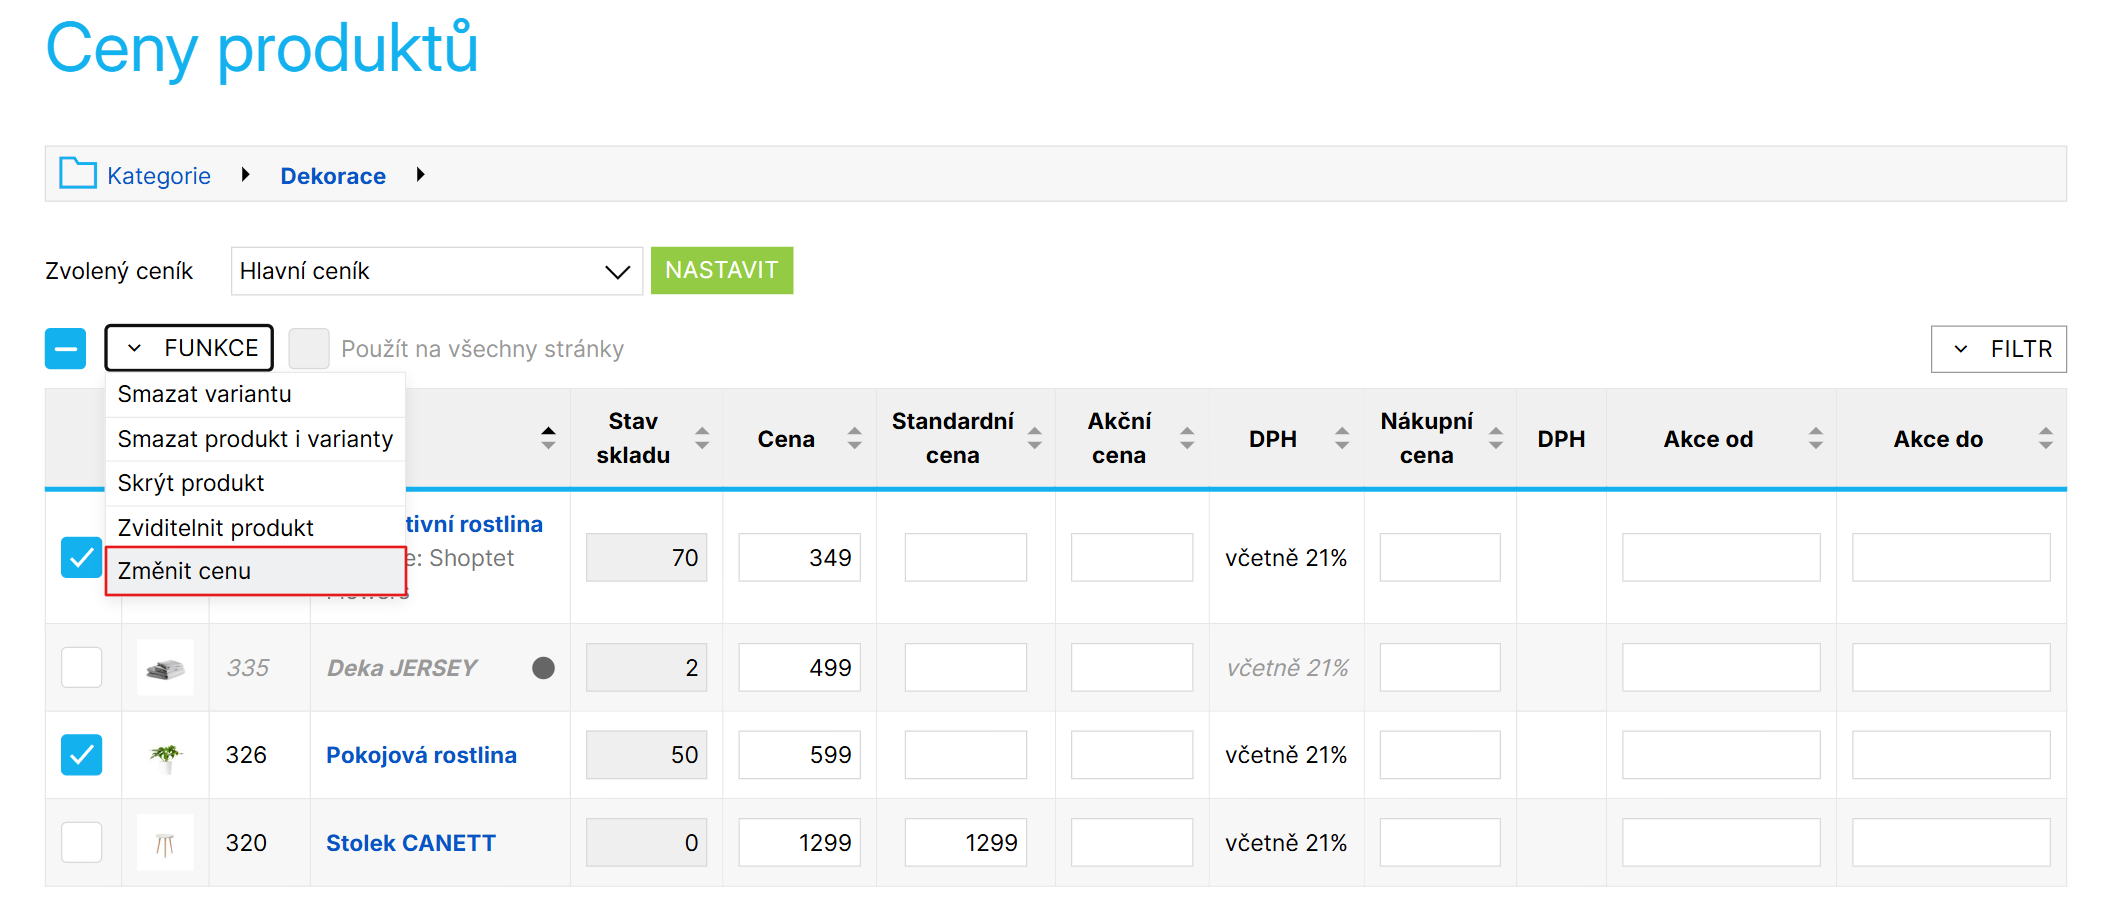The height and width of the screenshot is (903, 2110).
Task: Click the Deka JERSEY stock field
Action: (x=647, y=667)
